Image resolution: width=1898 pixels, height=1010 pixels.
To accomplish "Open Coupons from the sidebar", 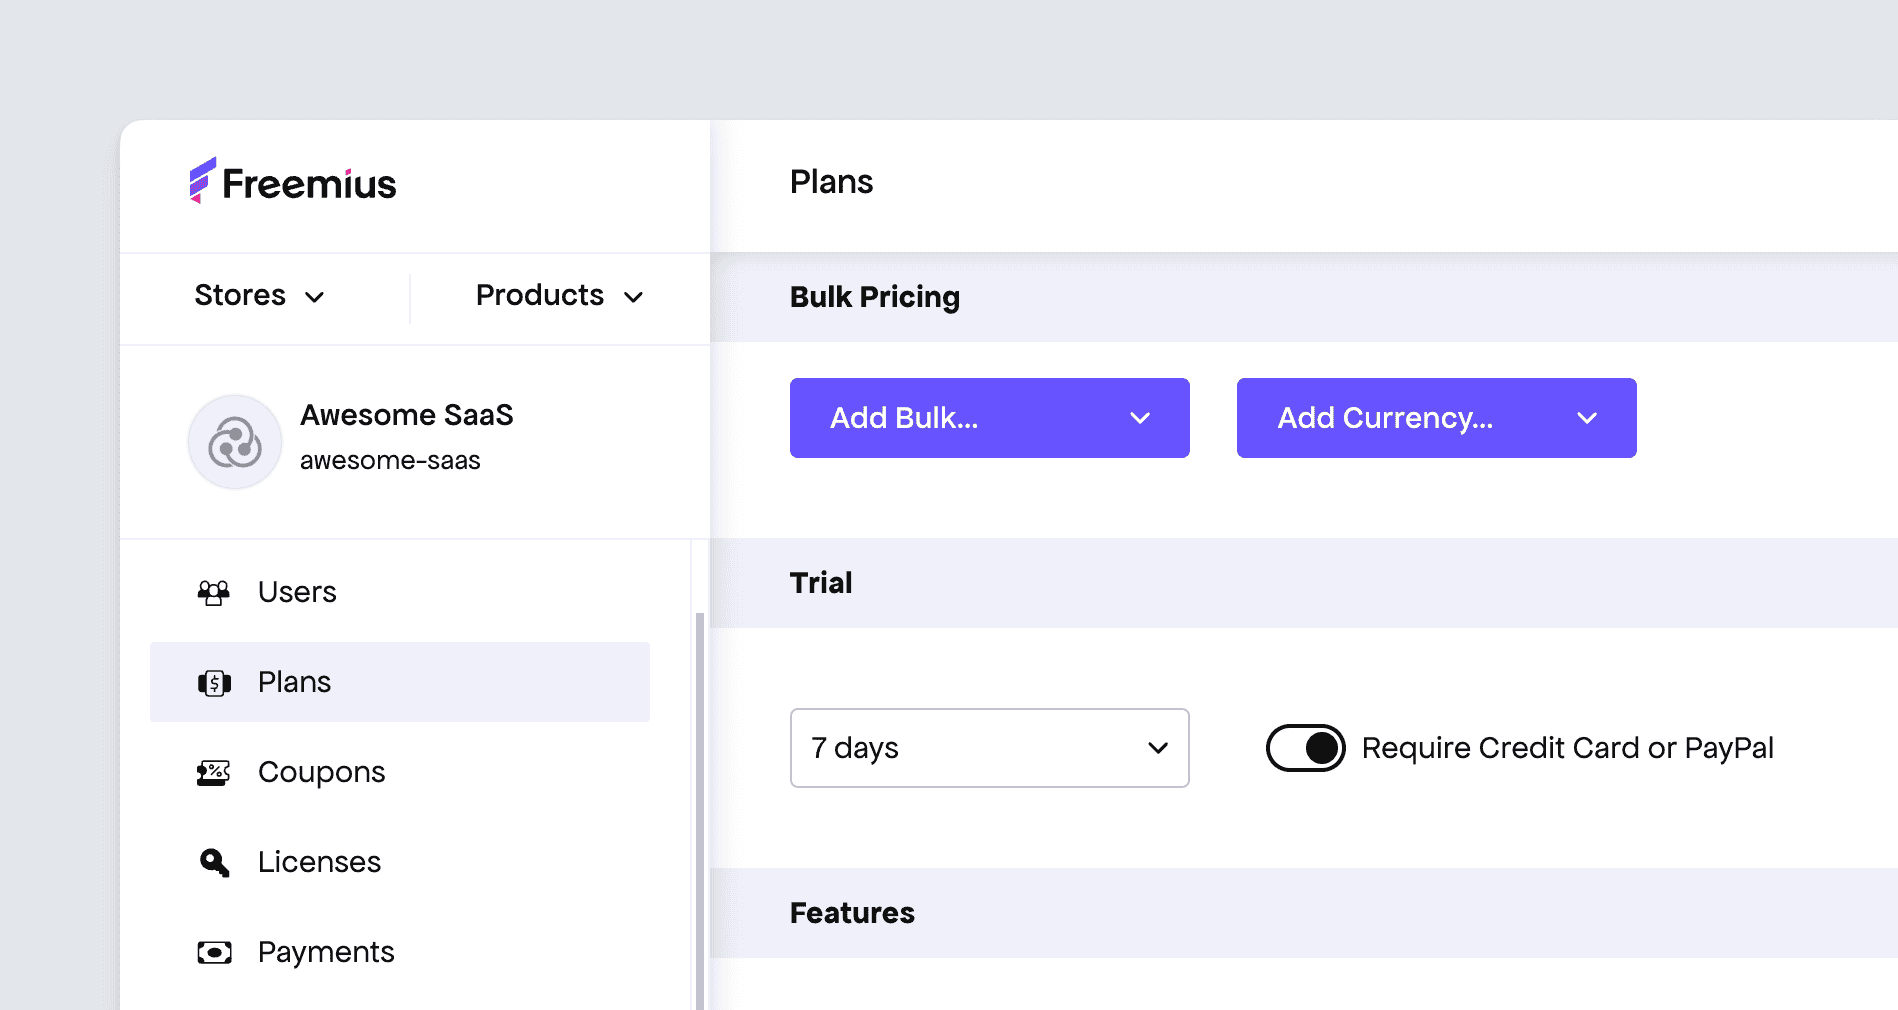I will (x=400, y=772).
